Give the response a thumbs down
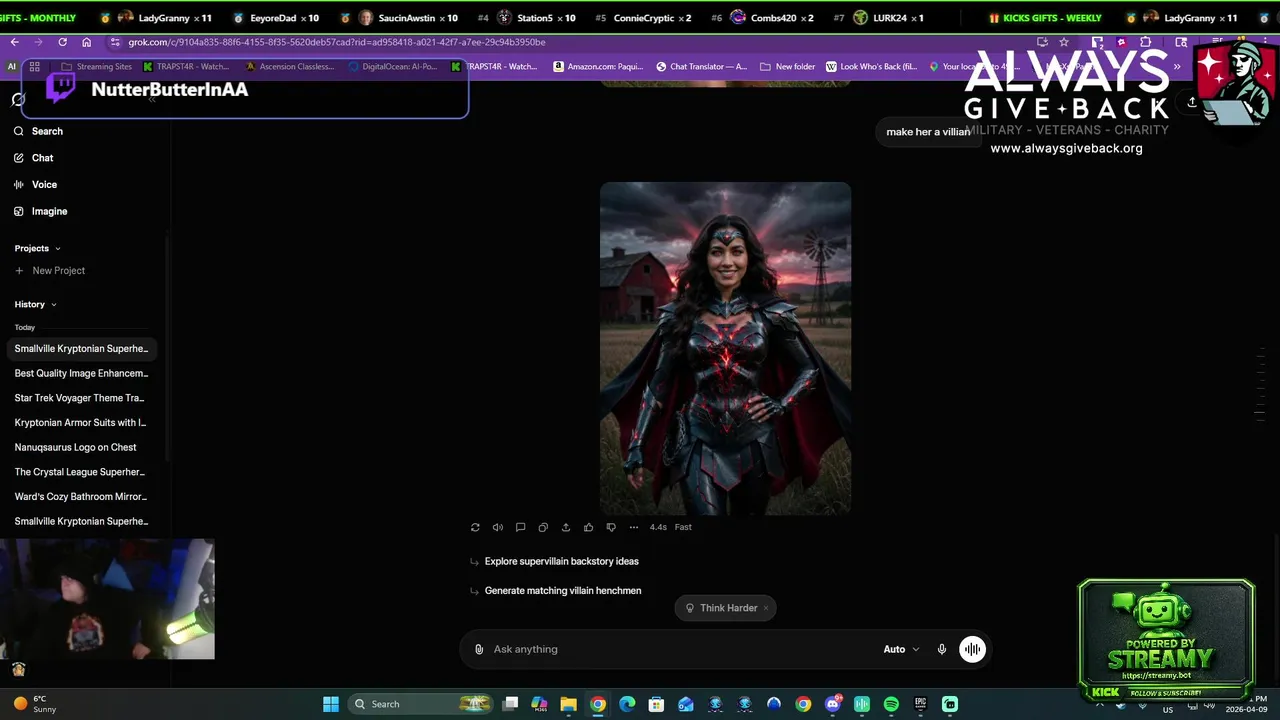 pos(611,527)
